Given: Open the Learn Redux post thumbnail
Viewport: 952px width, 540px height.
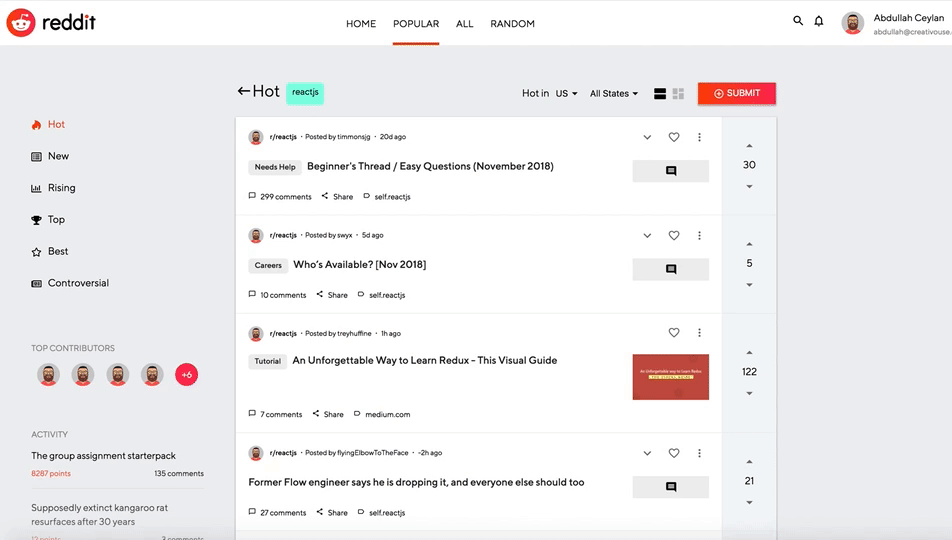Looking at the screenshot, I should 670,377.
